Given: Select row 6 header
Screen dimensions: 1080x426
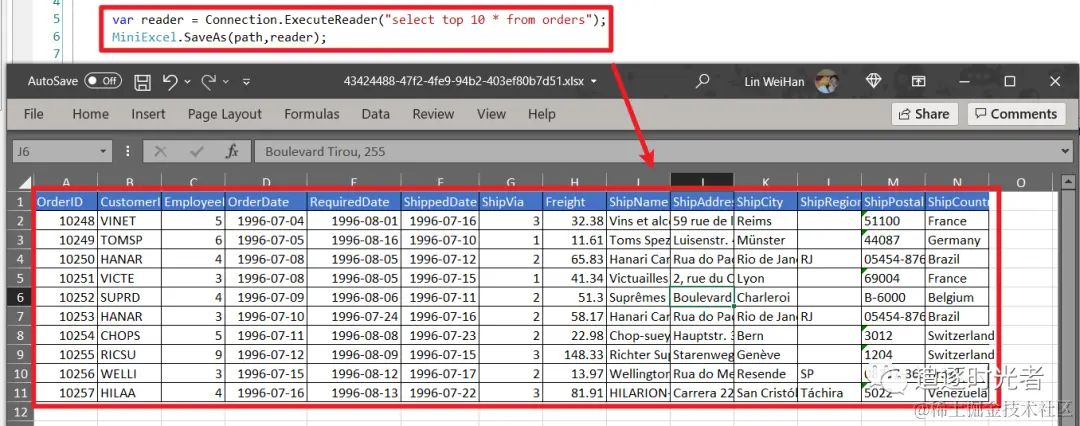Looking at the screenshot, I should coord(20,298).
